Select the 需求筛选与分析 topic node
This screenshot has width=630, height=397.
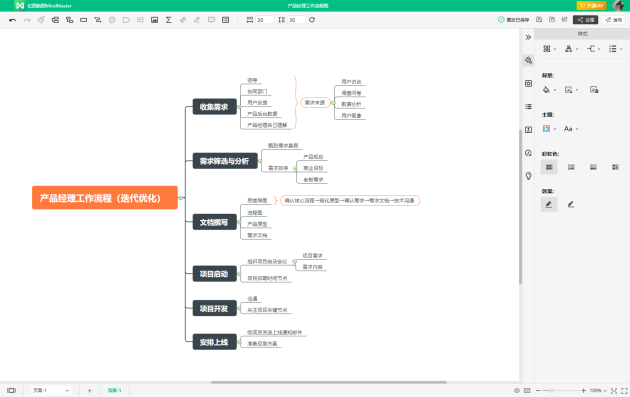point(225,161)
